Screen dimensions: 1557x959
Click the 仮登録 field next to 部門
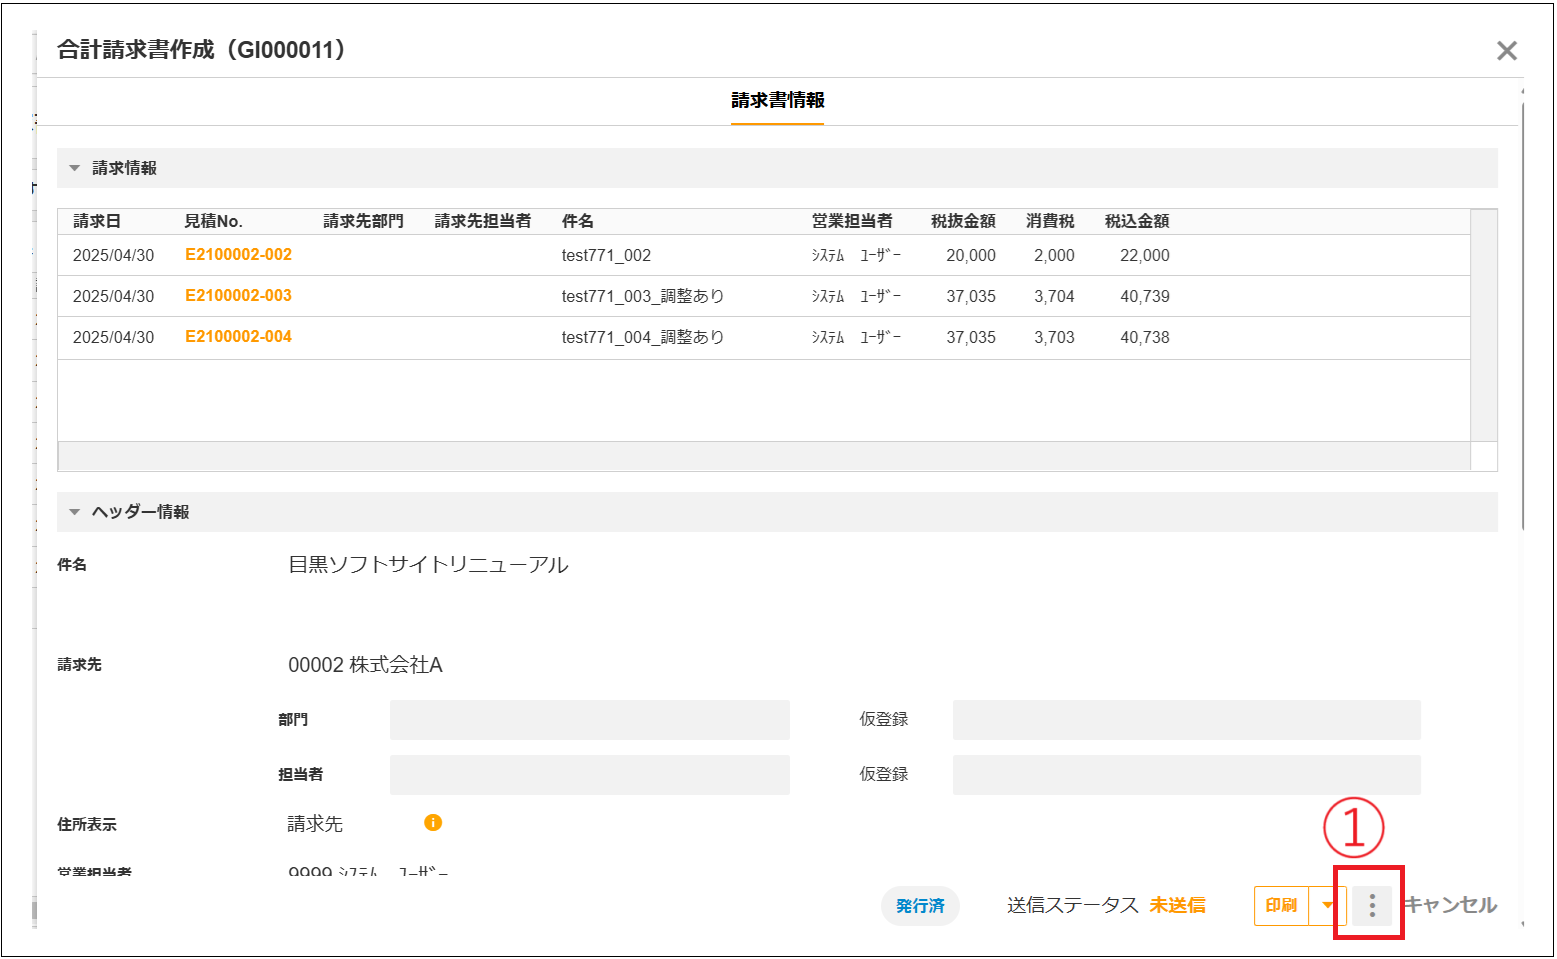1186,720
